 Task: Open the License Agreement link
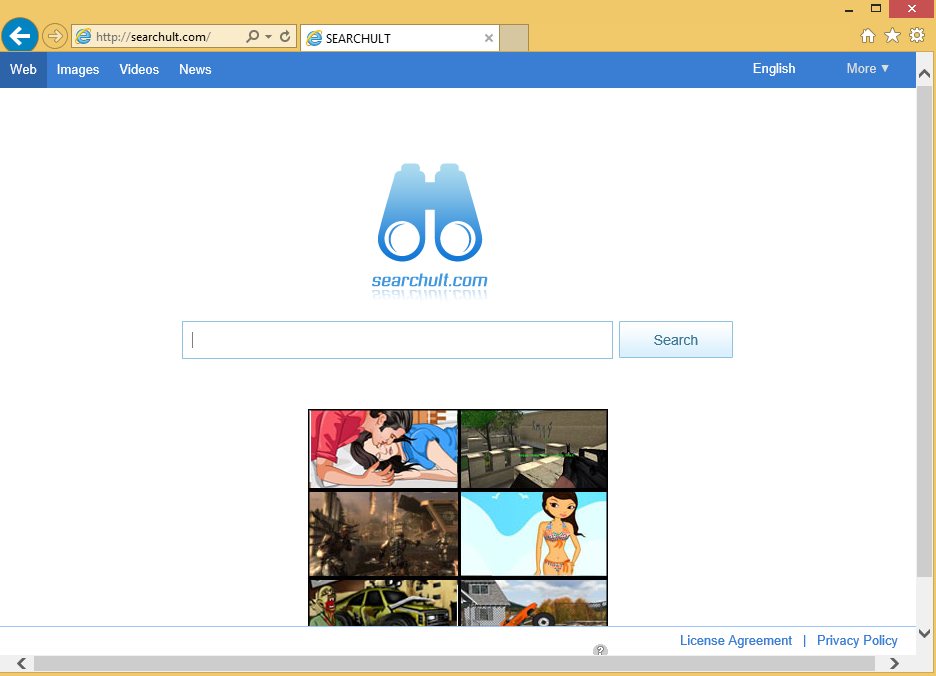pyautogui.click(x=735, y=640)
